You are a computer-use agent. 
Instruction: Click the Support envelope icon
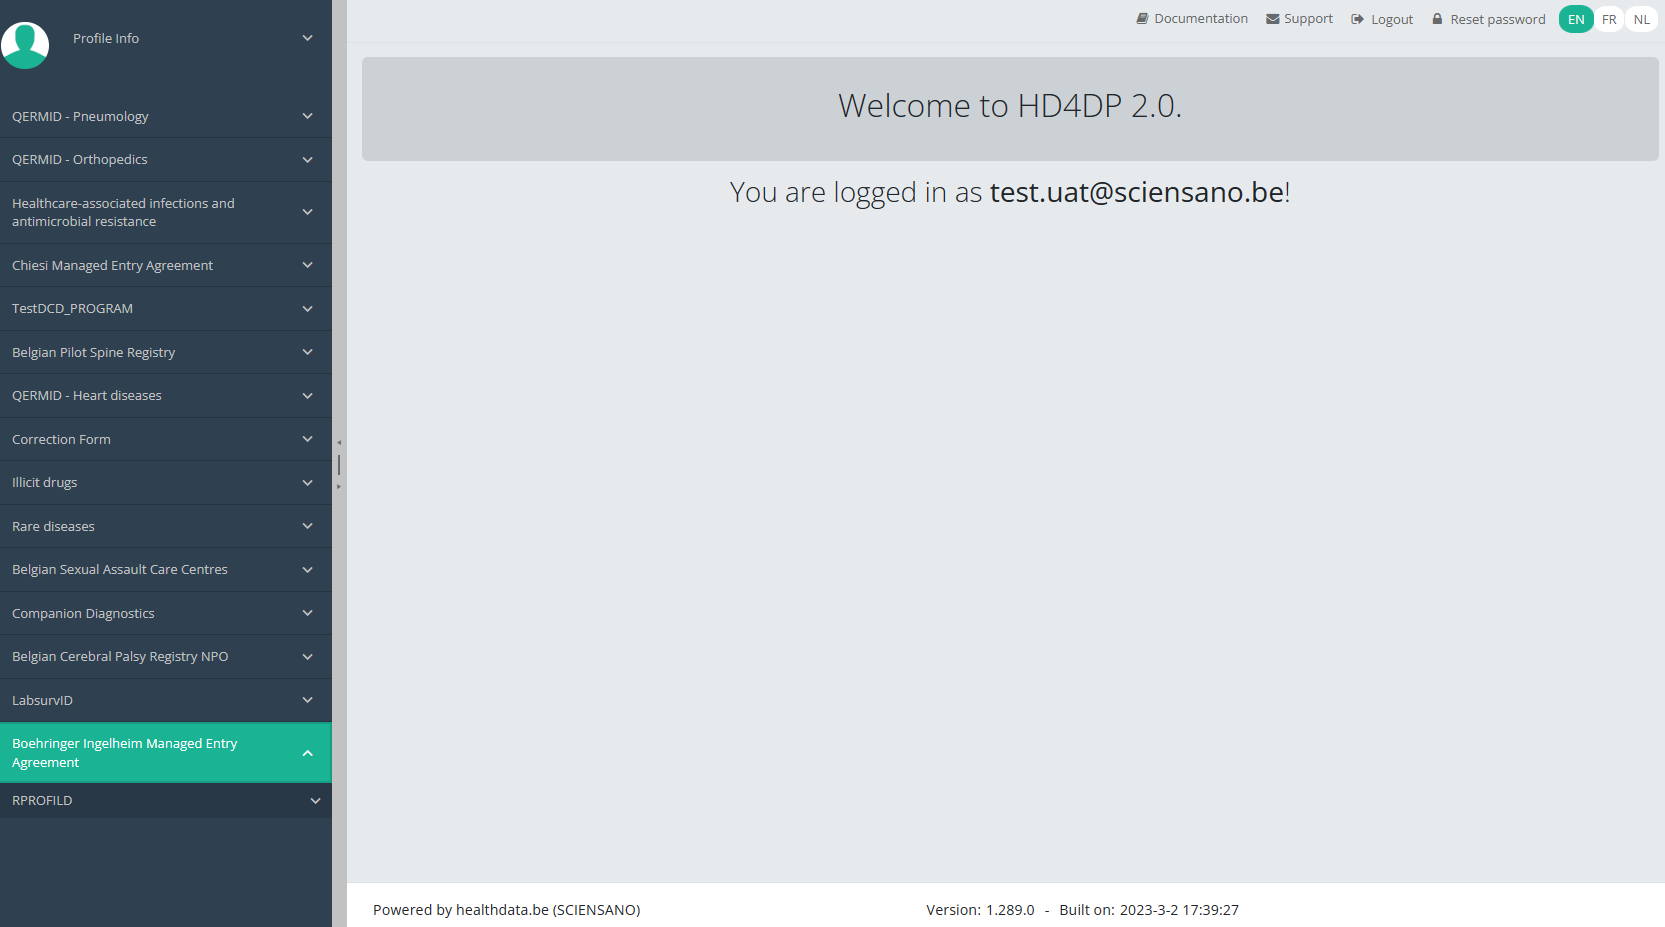click(x=1272, y=19)
